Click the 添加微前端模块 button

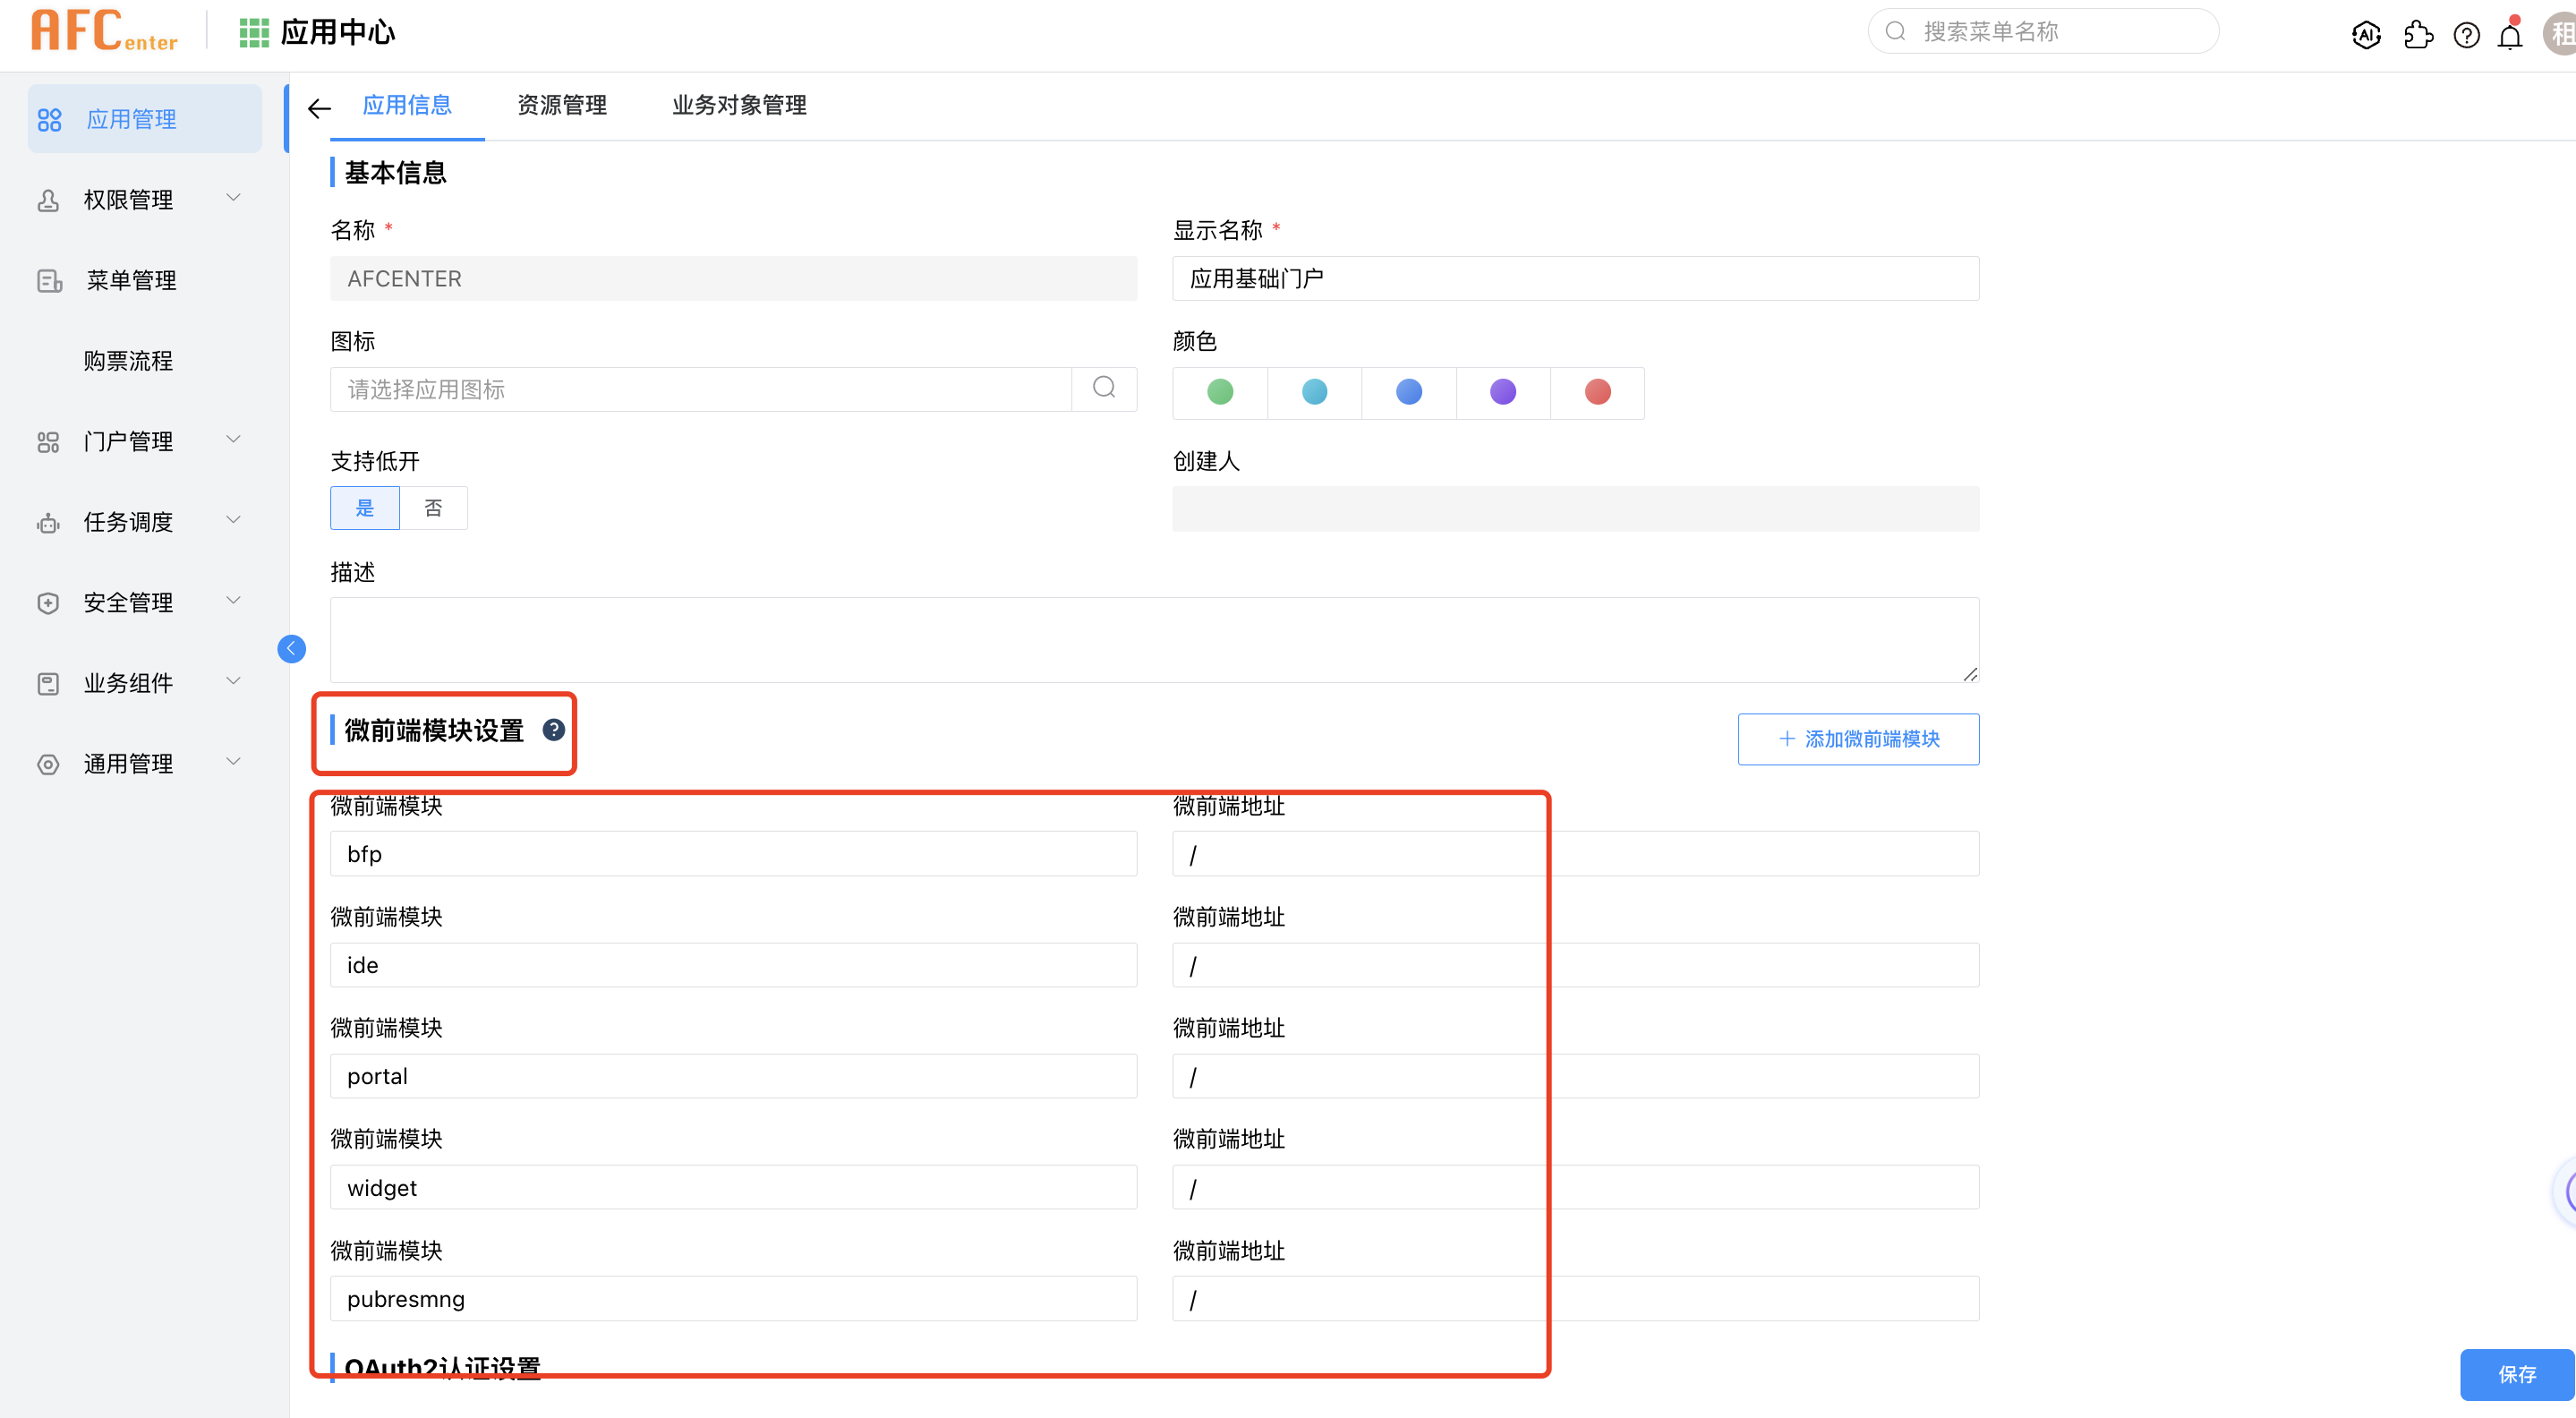point(1858,739)
